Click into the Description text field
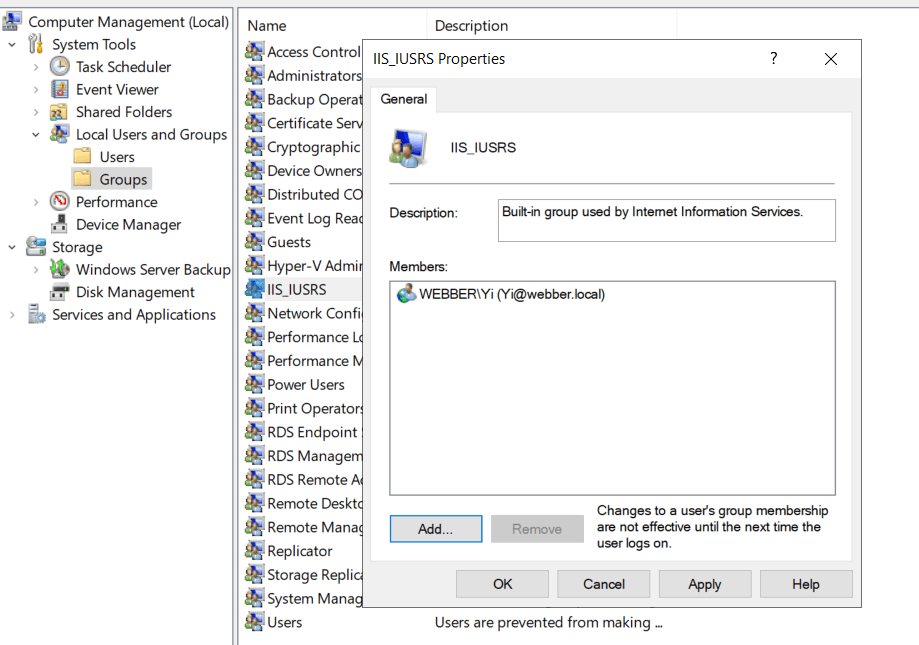This screenshot has width=919, height=645. tap(666, 221)
